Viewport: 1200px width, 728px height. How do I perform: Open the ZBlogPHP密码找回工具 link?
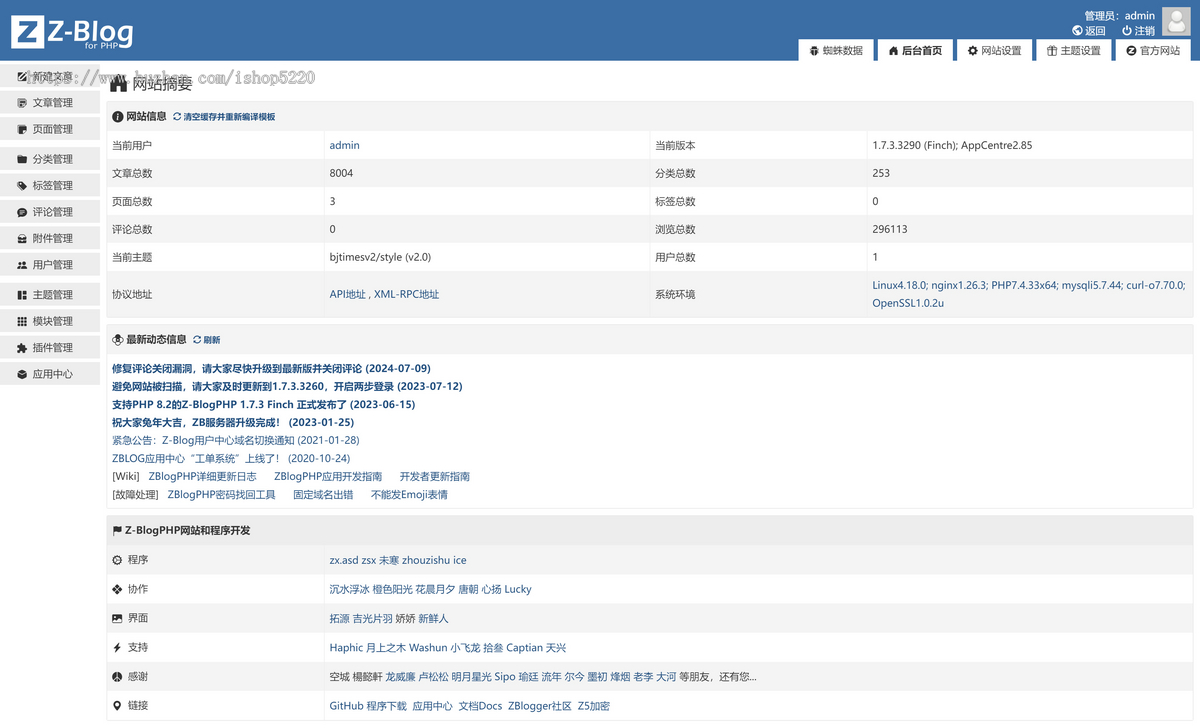[221, 494]
